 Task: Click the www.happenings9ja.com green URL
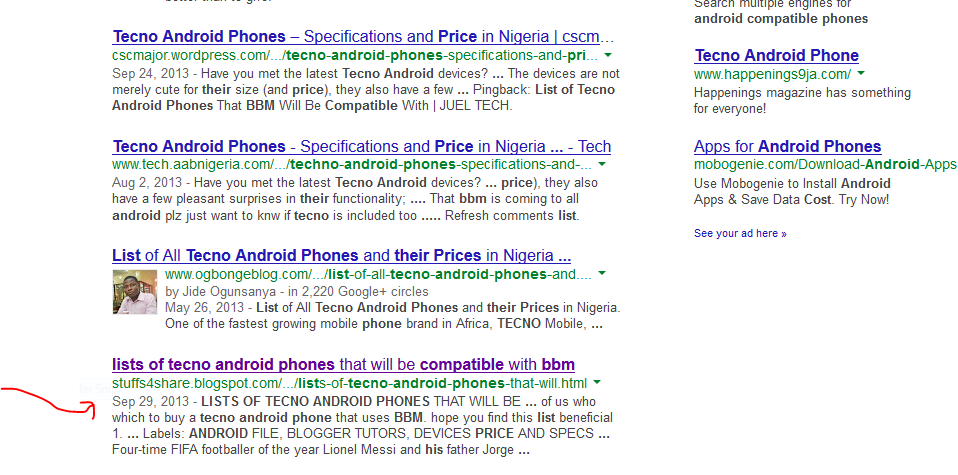(772, 75)
